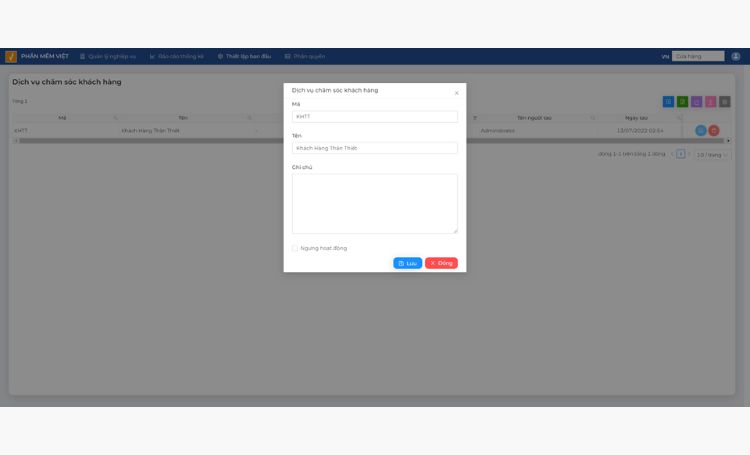
Task: Click the blue edit row icon
Action: [x=700, y=130]
